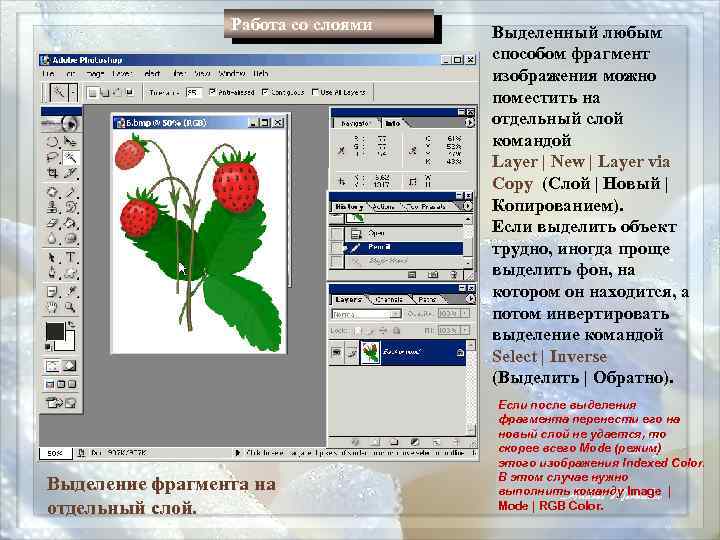
Task: Select the Open history state
Action: tap(404, 234)
